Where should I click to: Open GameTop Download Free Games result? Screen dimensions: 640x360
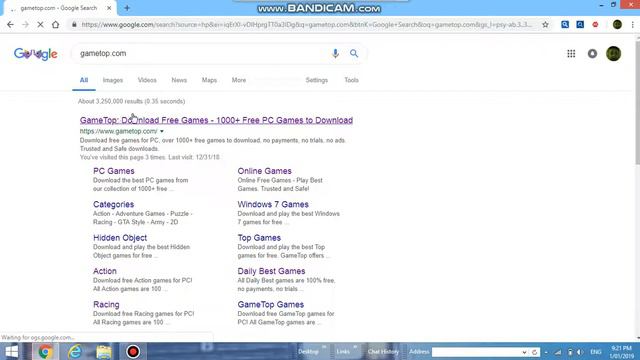coord(216,120)
